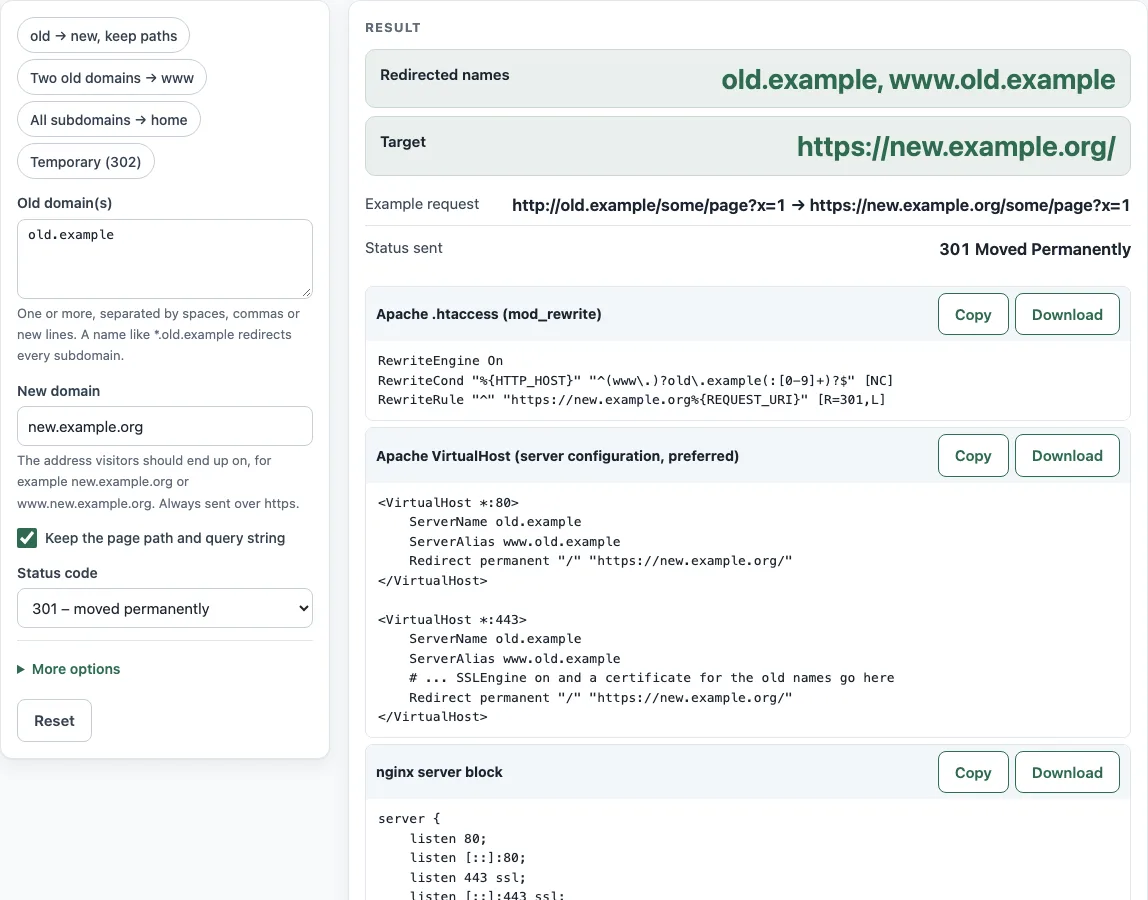Image resolution: width=1148 pixels, height=900 pixels.
Task: Click the 'Apache .htaccess (mod_rewrite)' heading
Action: click(x=488, y=314)
